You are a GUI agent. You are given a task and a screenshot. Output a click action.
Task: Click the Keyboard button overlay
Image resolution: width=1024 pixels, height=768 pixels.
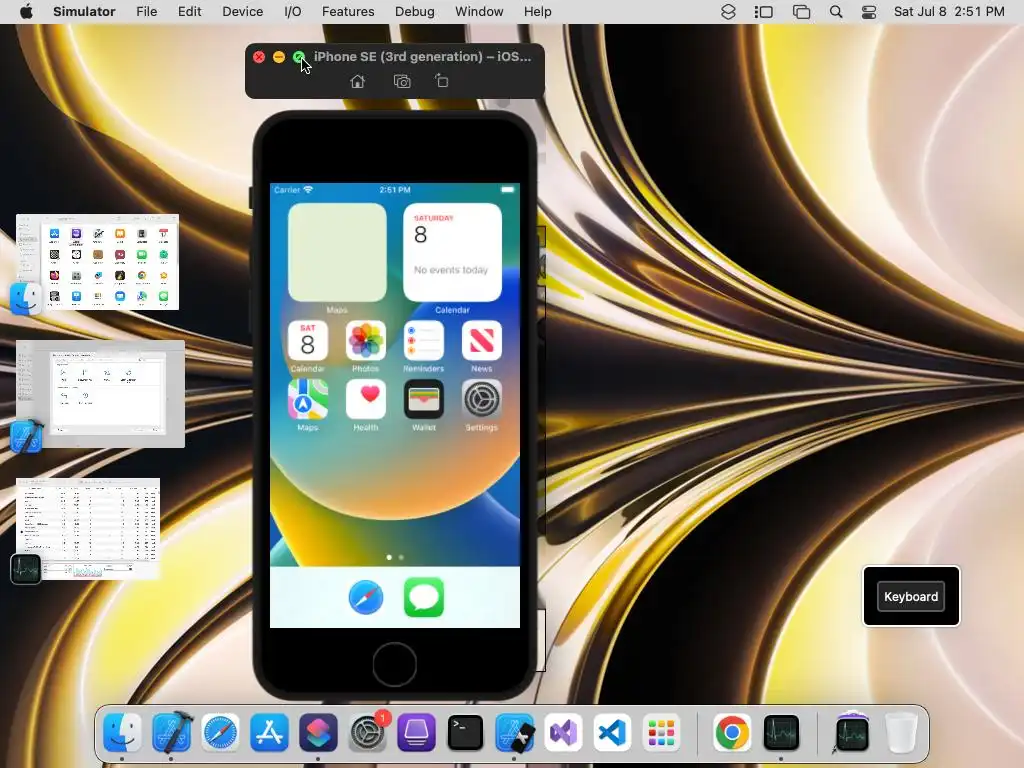coord(911,596)
